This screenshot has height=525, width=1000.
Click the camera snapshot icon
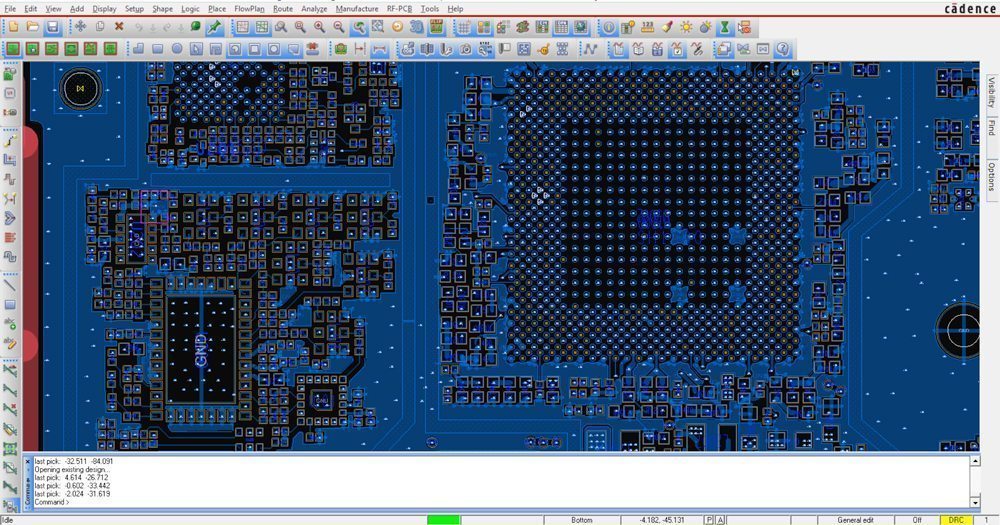466,48
